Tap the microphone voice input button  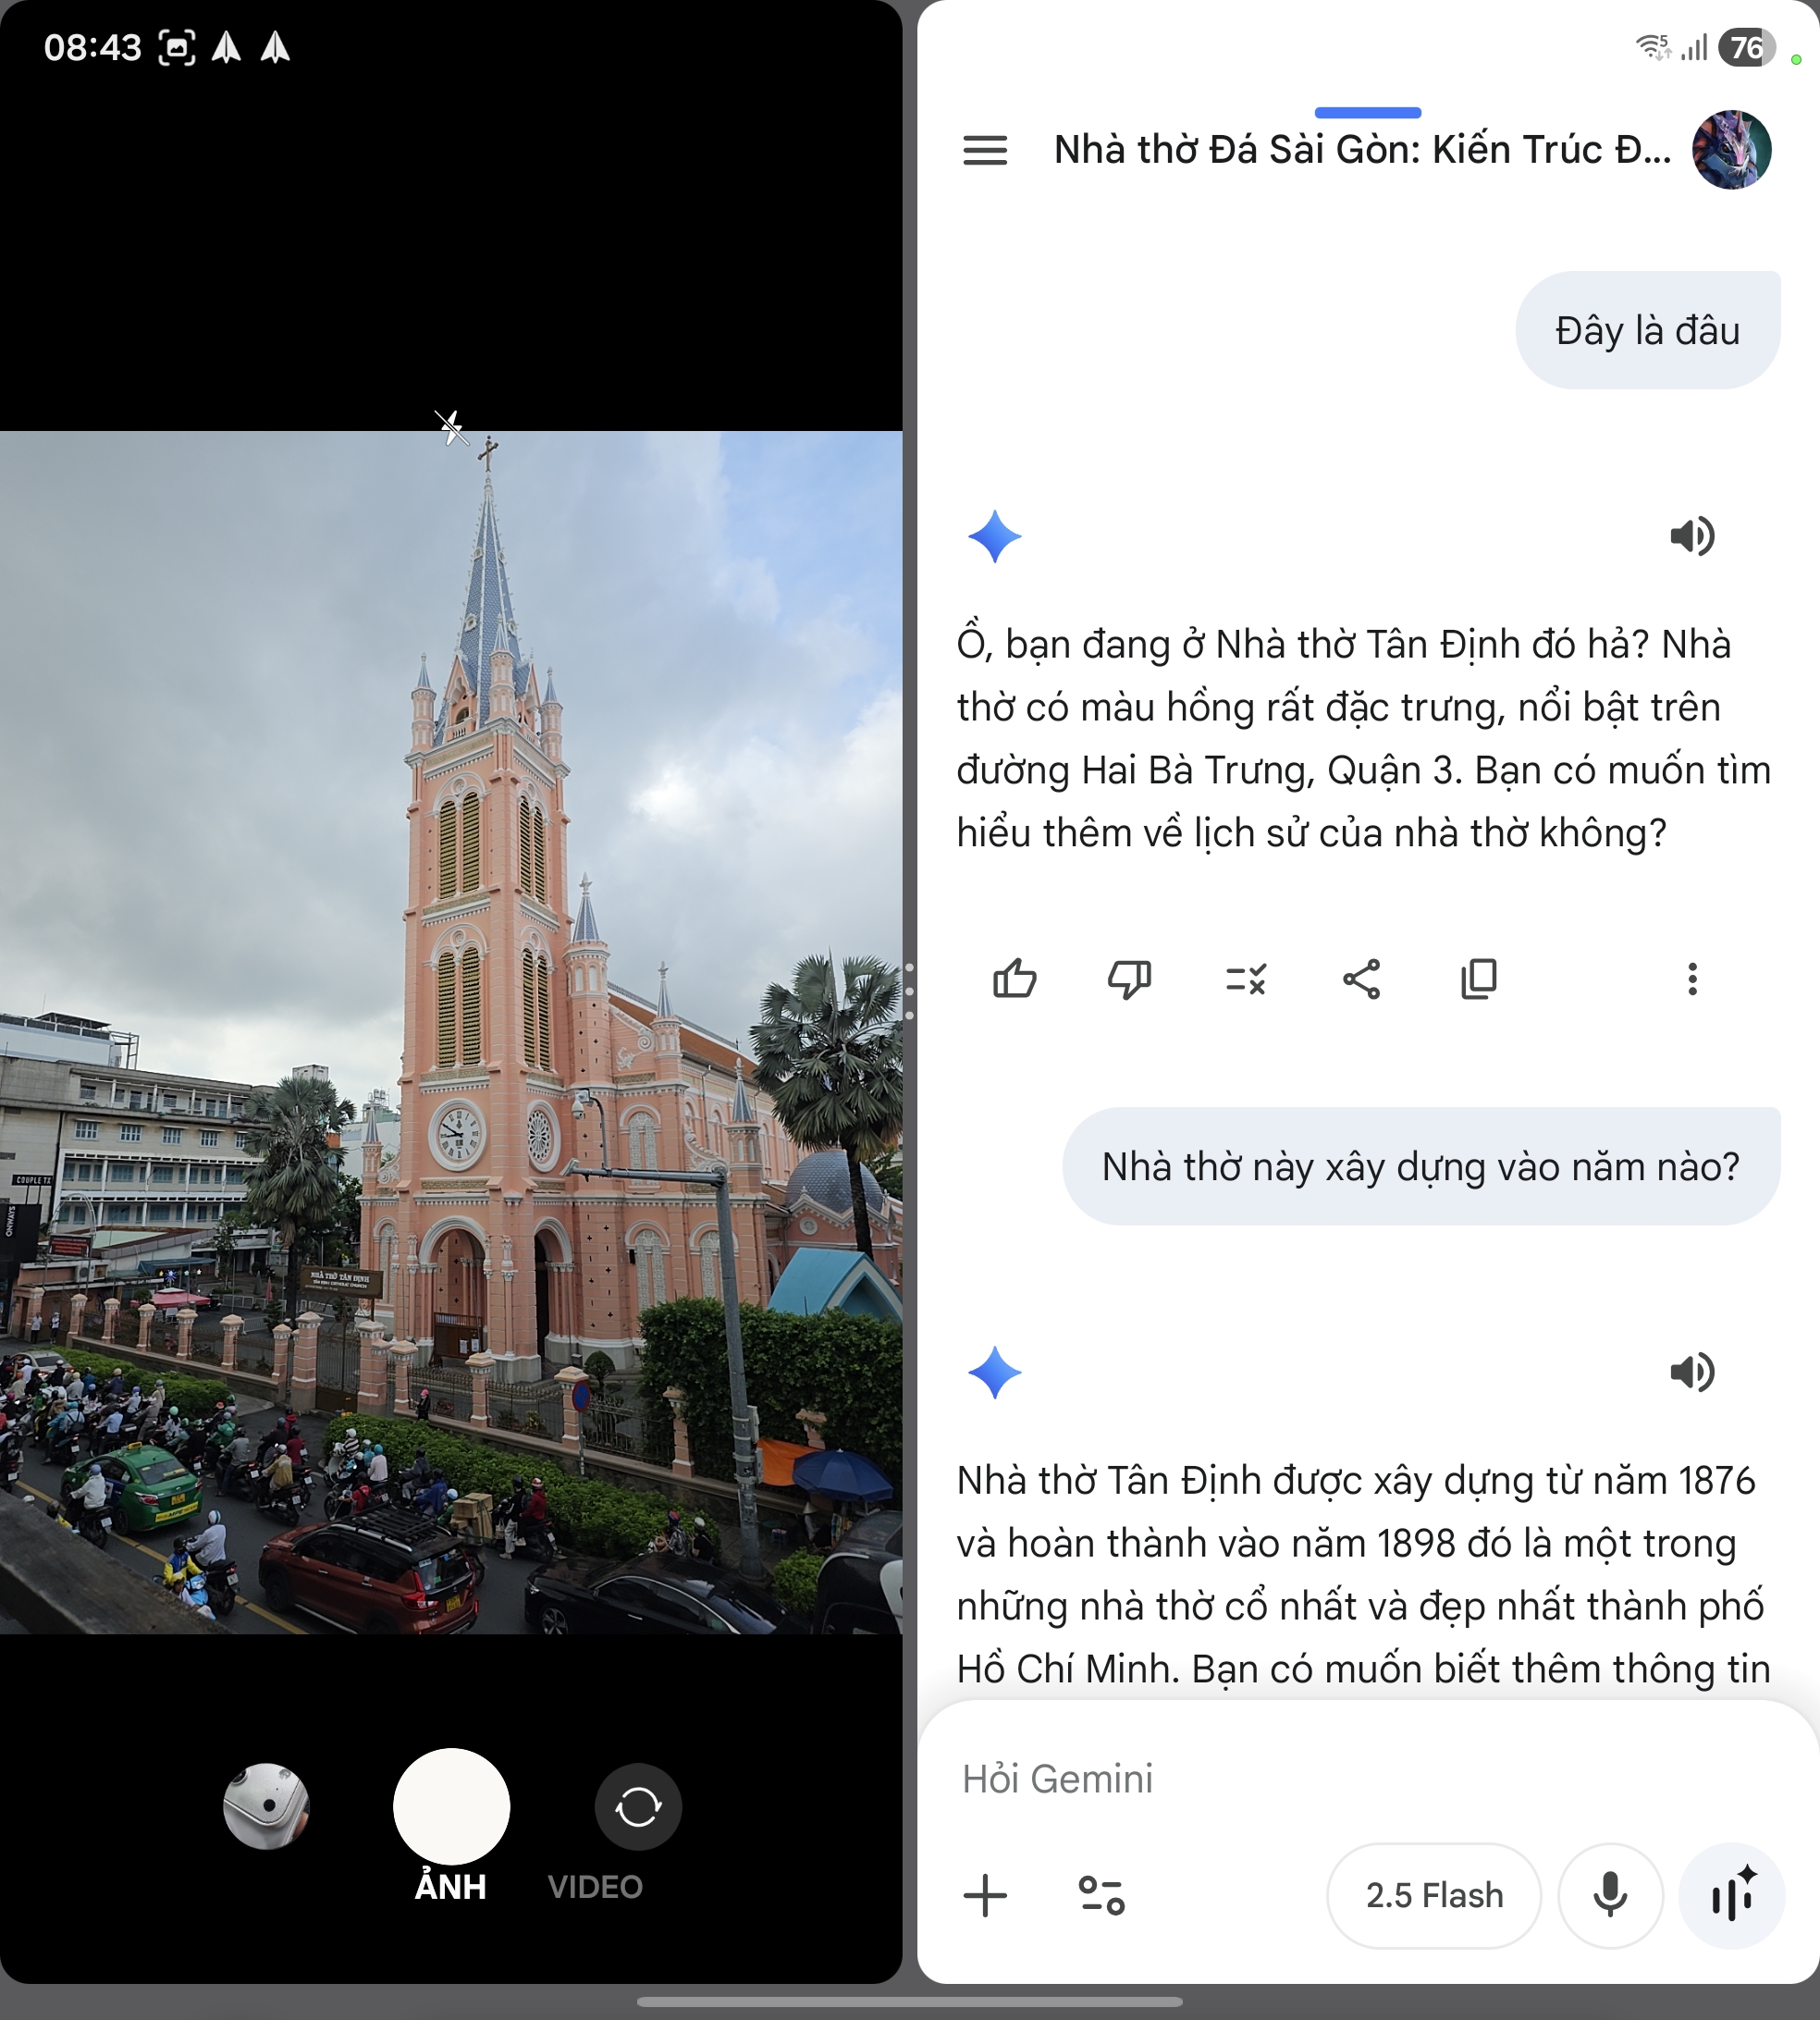pos(1609,1895)
